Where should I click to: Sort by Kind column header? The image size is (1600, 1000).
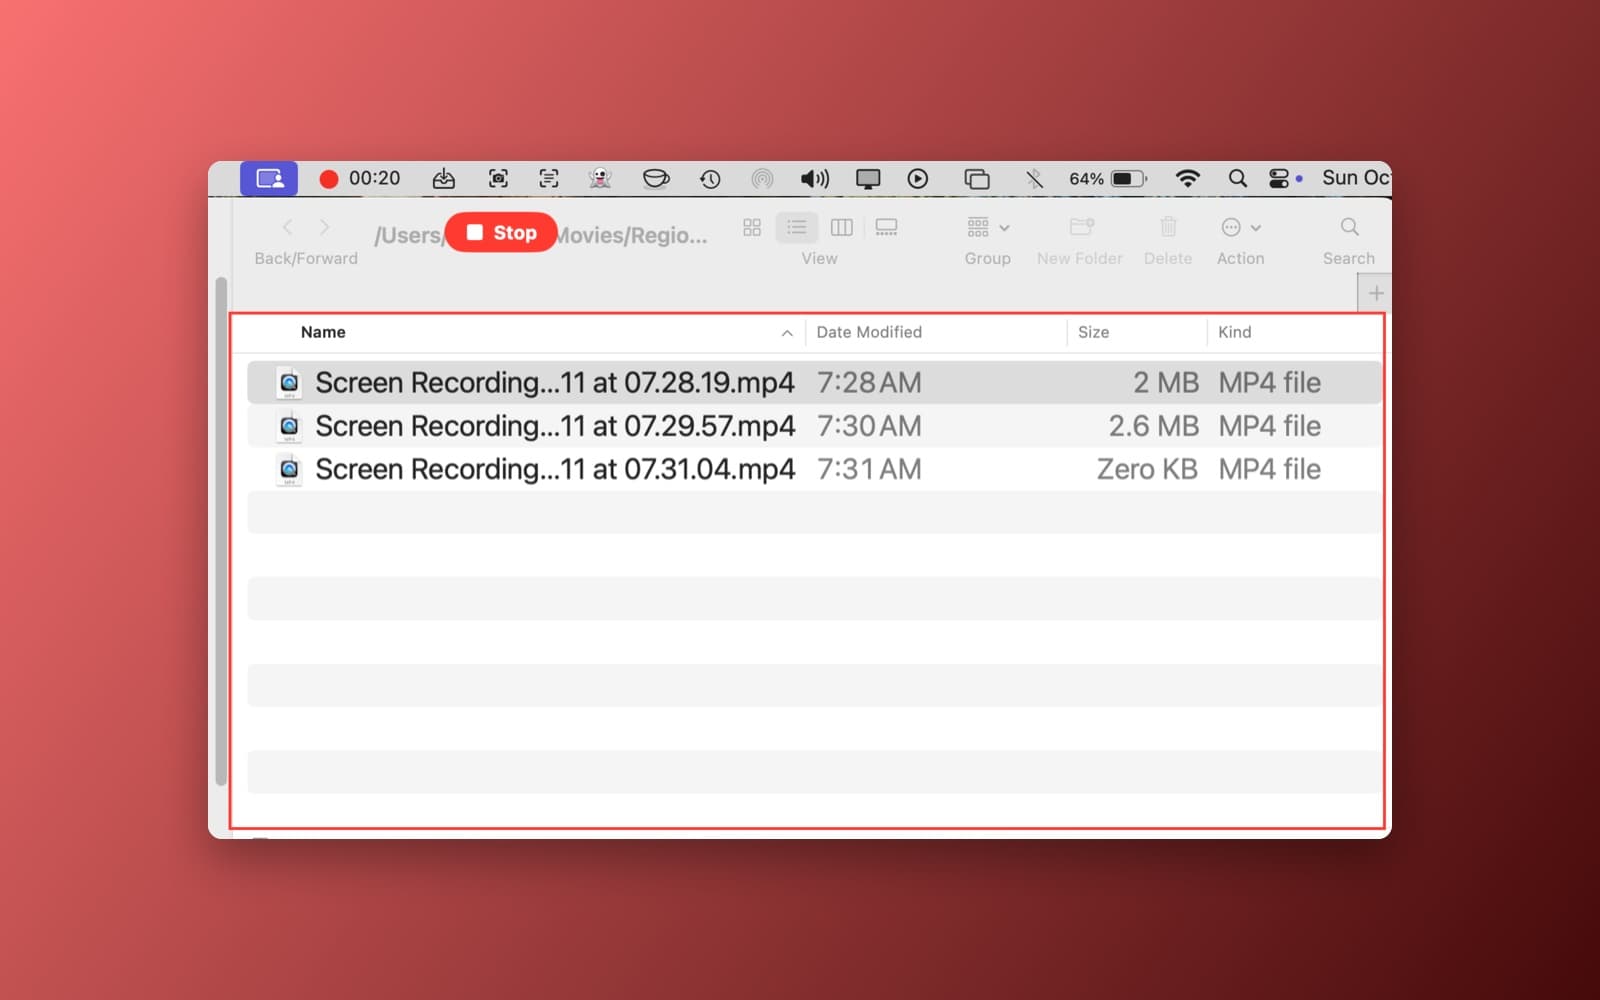coord(1234,332)
